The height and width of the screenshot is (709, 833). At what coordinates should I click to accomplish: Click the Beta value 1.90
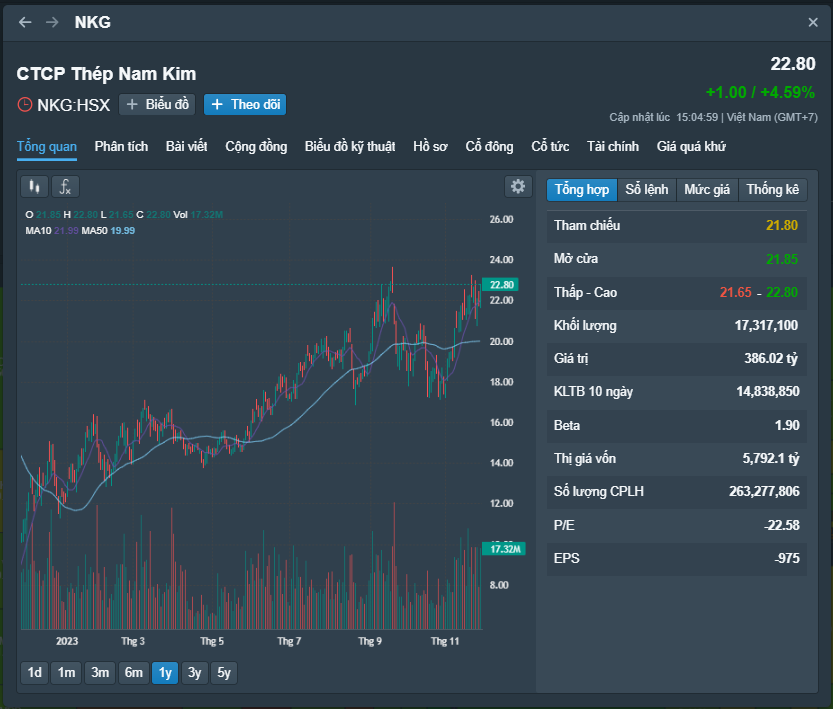click(787, 425)
